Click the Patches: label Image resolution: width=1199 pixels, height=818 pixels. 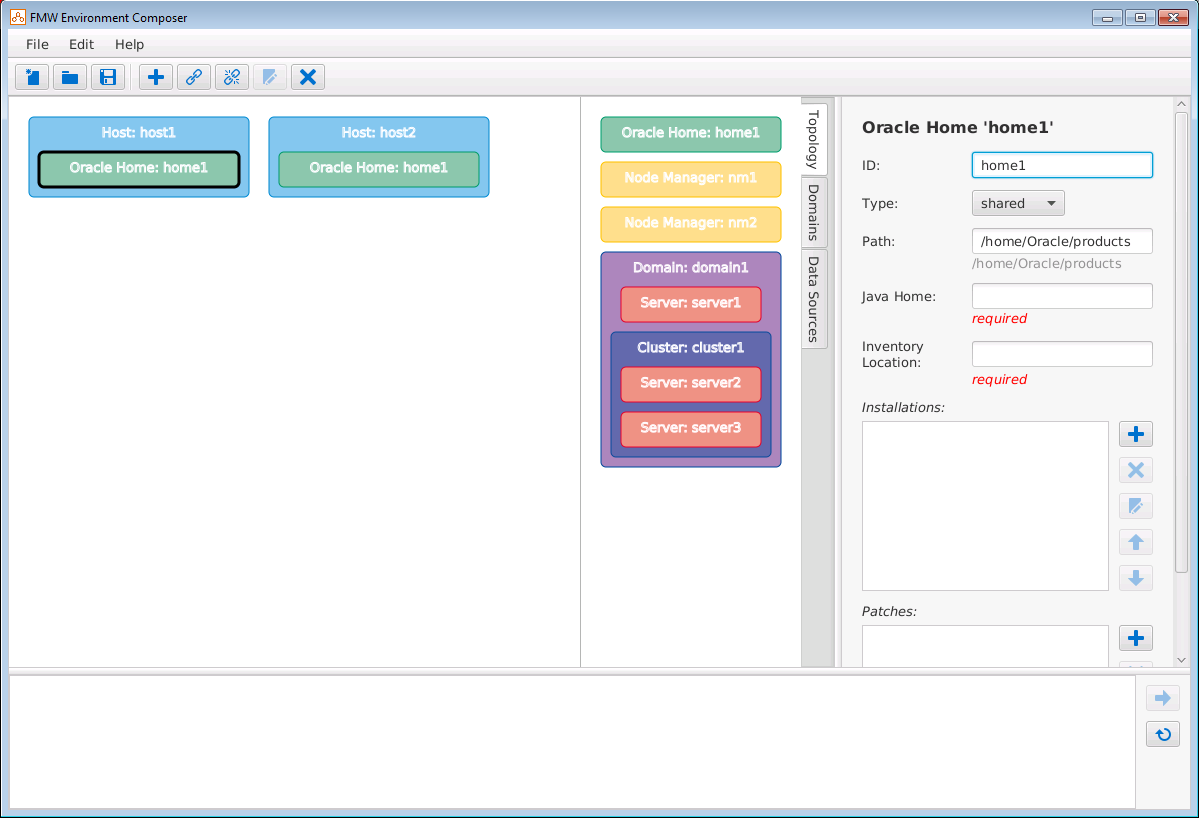[x=889, y=612]
